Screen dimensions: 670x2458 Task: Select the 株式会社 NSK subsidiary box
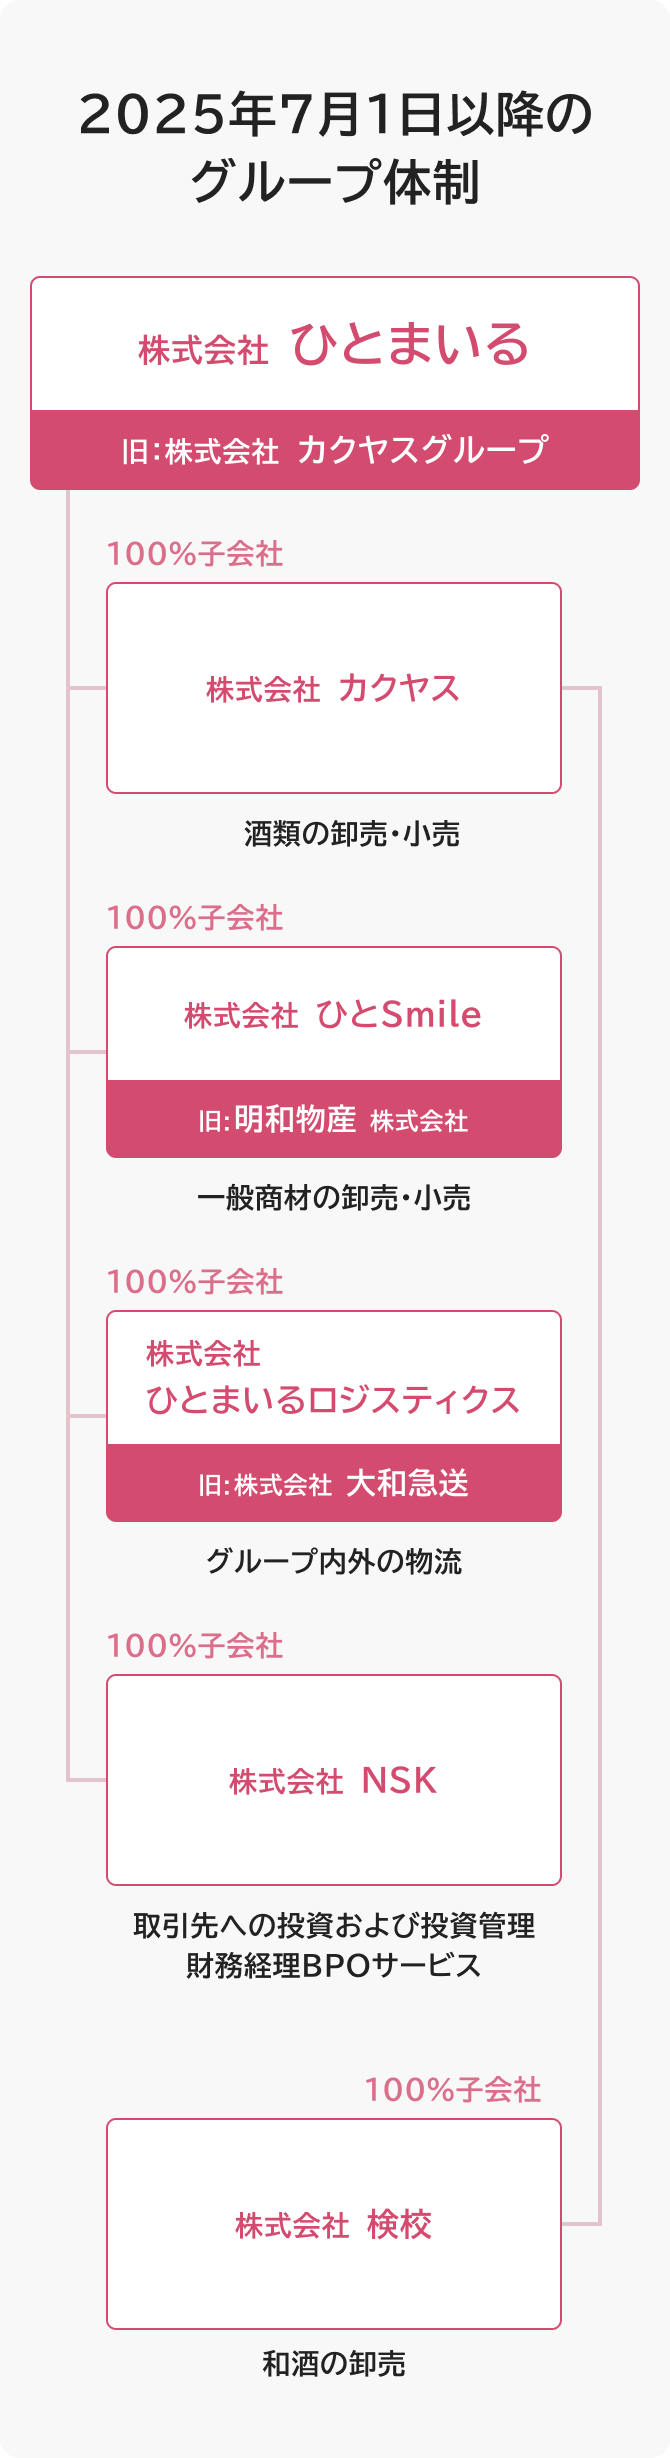[x=334, y=1780]
